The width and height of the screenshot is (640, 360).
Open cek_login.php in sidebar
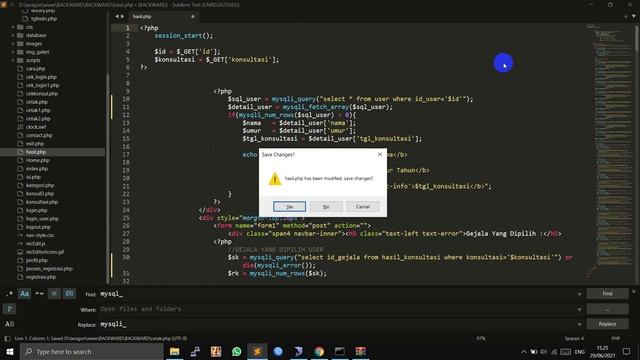pos(41,77)
